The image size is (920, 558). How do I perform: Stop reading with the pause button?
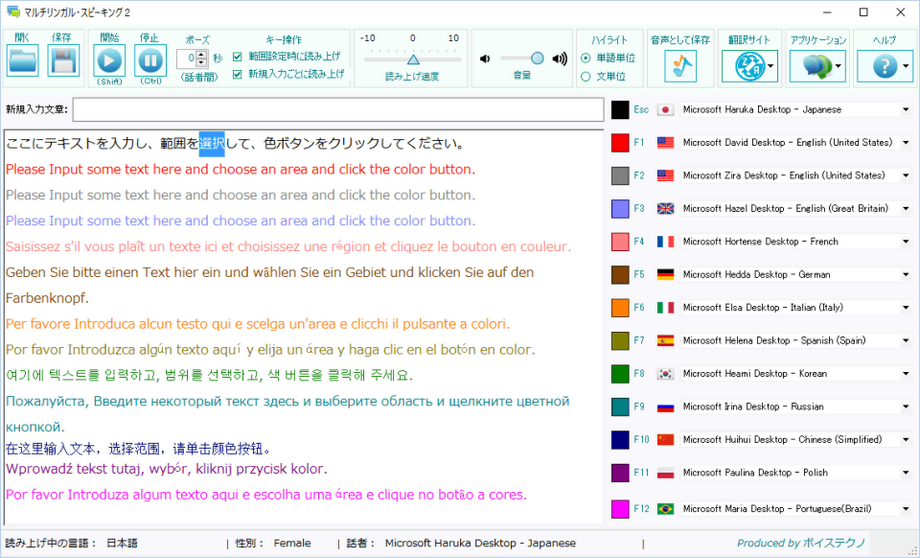point(150,60)
